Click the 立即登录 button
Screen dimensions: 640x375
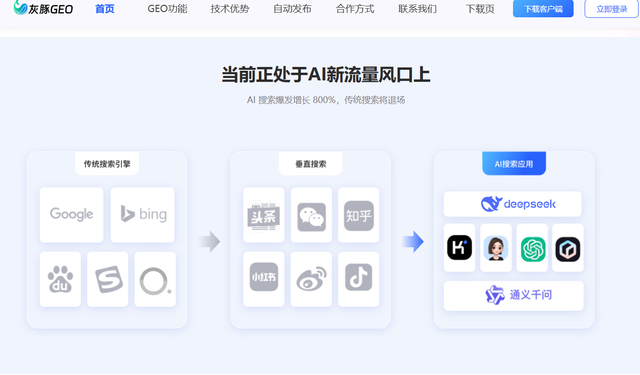(611, 9)
